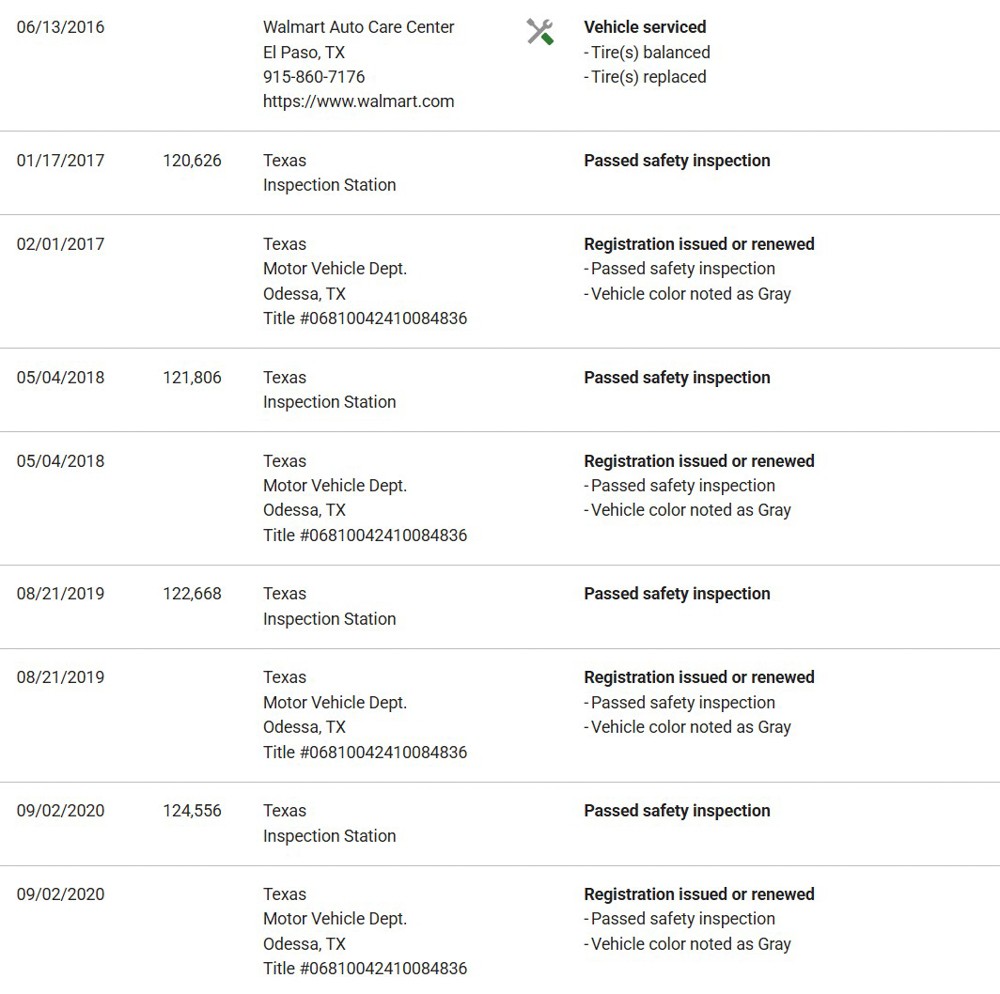Viewport: 1000px width, 994px height.
Task: Select the El Paso, TX location text
Action: point(304,52)
